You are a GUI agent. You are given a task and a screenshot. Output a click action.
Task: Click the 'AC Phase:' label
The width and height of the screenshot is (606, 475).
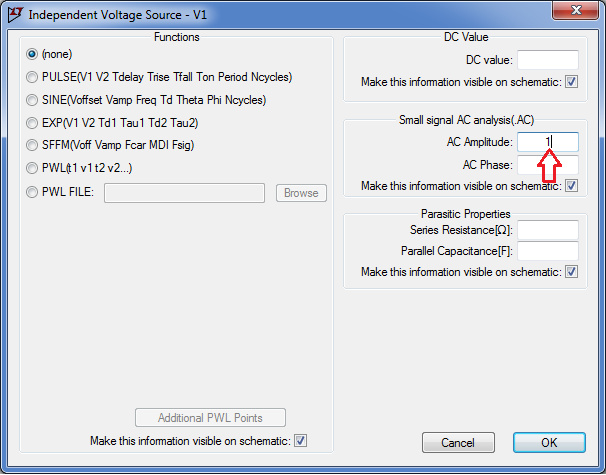tap(488, 165)
